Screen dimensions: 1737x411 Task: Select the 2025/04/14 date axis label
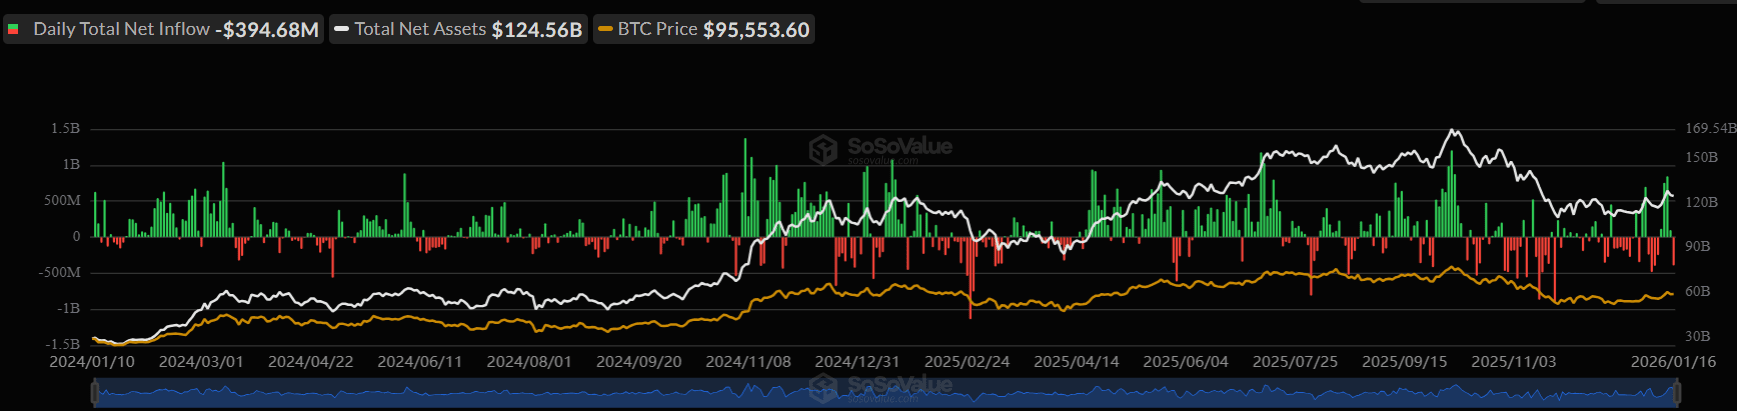point(1076,362)
